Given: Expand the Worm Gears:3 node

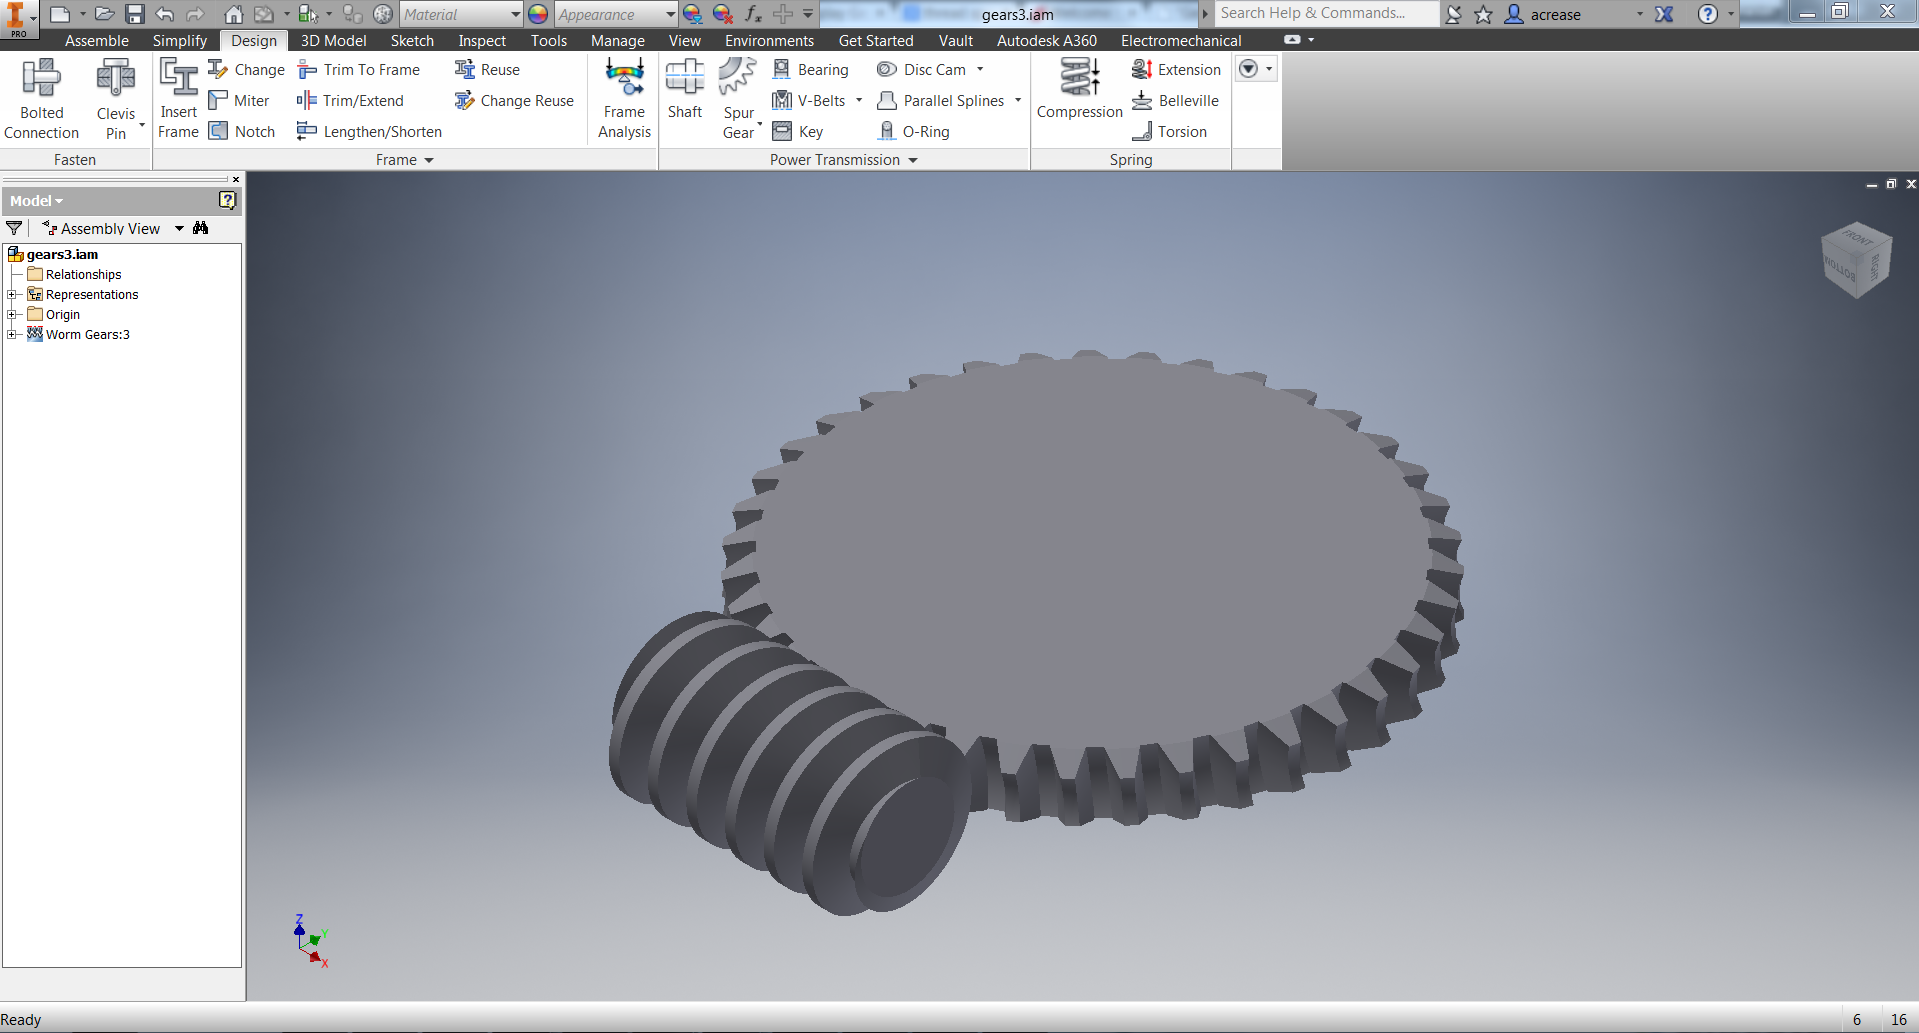Looking at the screenshot, I should (11, 334).
